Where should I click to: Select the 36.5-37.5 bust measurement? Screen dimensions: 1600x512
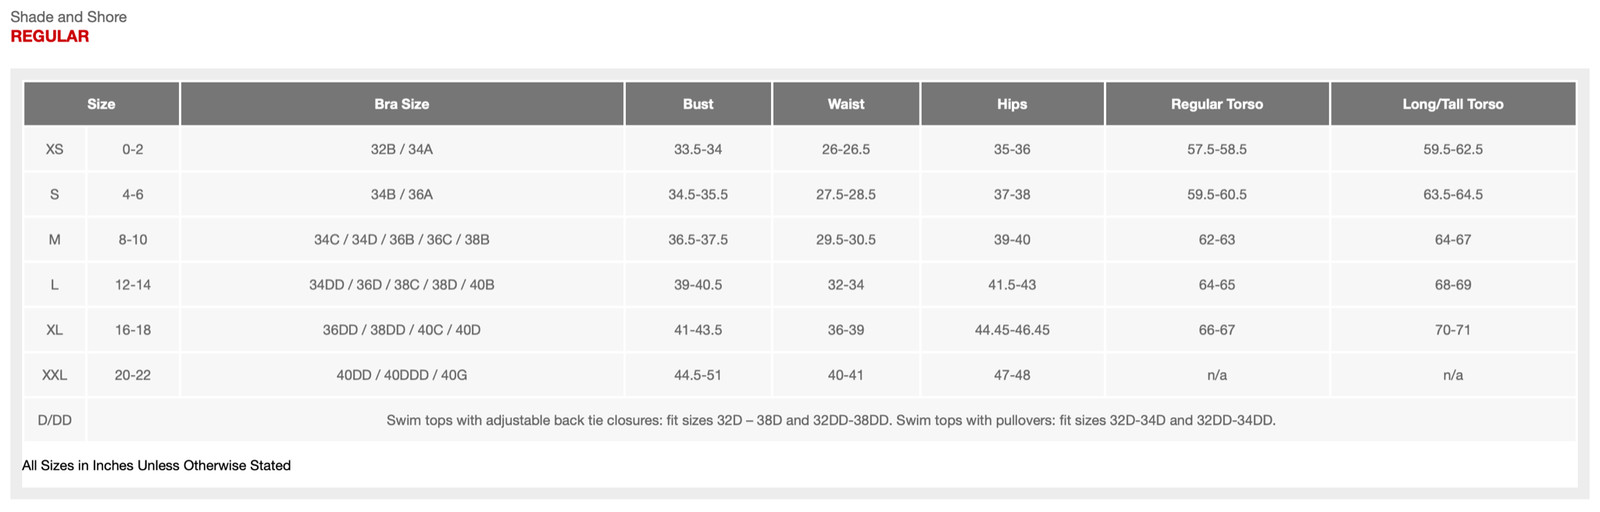pyautogui.click(x=698, y=240)
